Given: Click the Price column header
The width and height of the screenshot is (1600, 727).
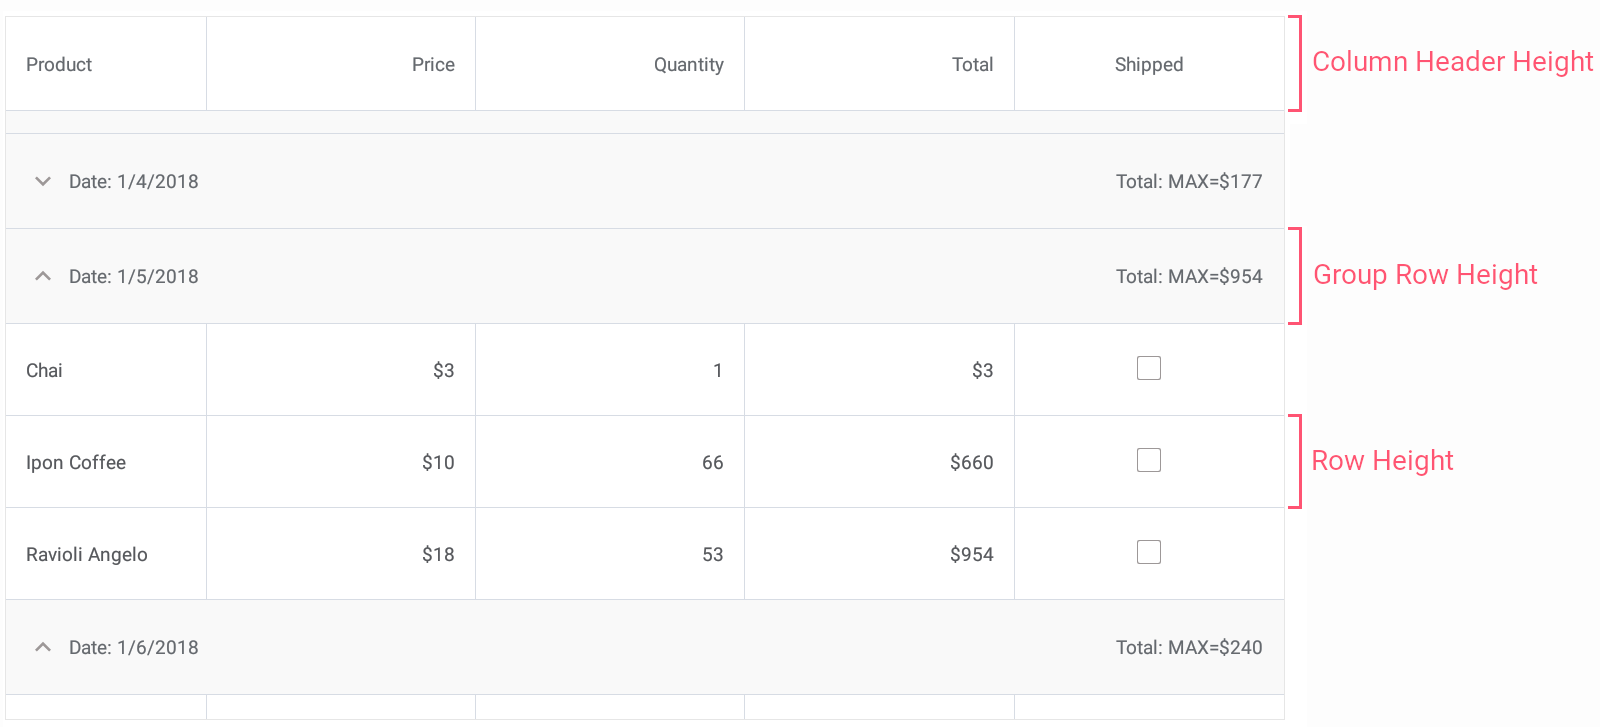Looking at the screenshot, I should (433, 65).
